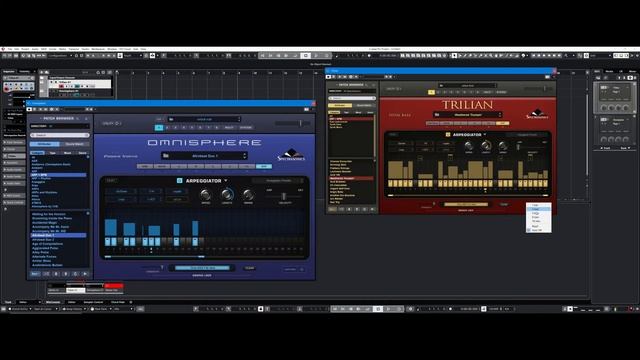Open the SYSTEM page in Omnisphere
Screen dimensions: 640x360
246,128
